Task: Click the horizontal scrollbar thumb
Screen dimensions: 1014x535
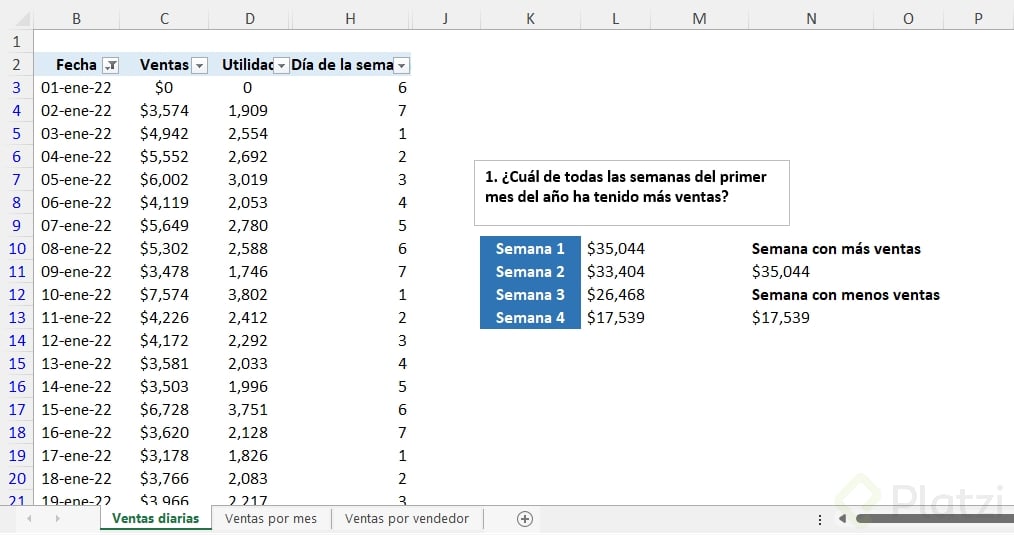Action: click(x=934, y=519)
